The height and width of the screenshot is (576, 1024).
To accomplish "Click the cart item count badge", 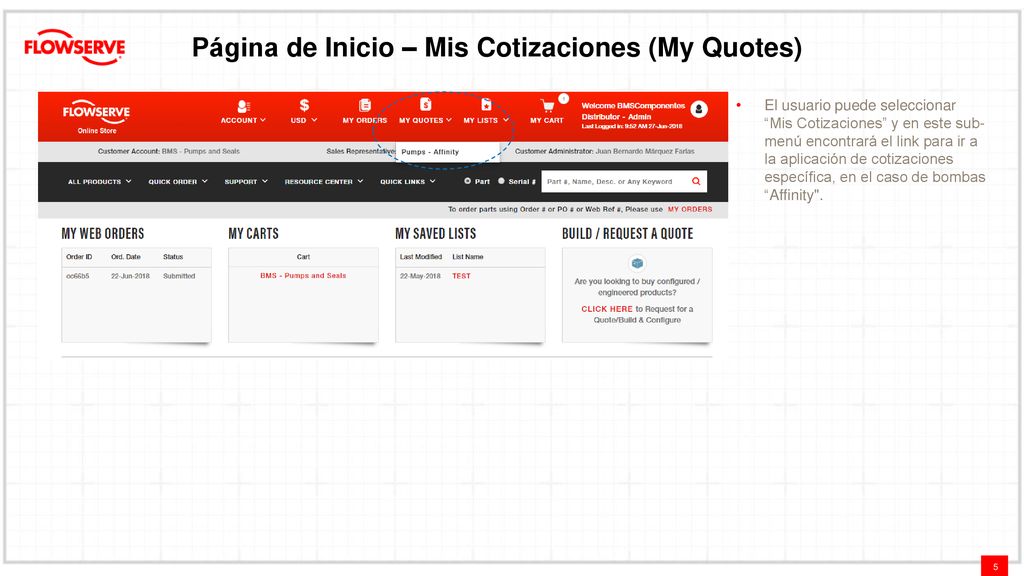I will 563,99.
